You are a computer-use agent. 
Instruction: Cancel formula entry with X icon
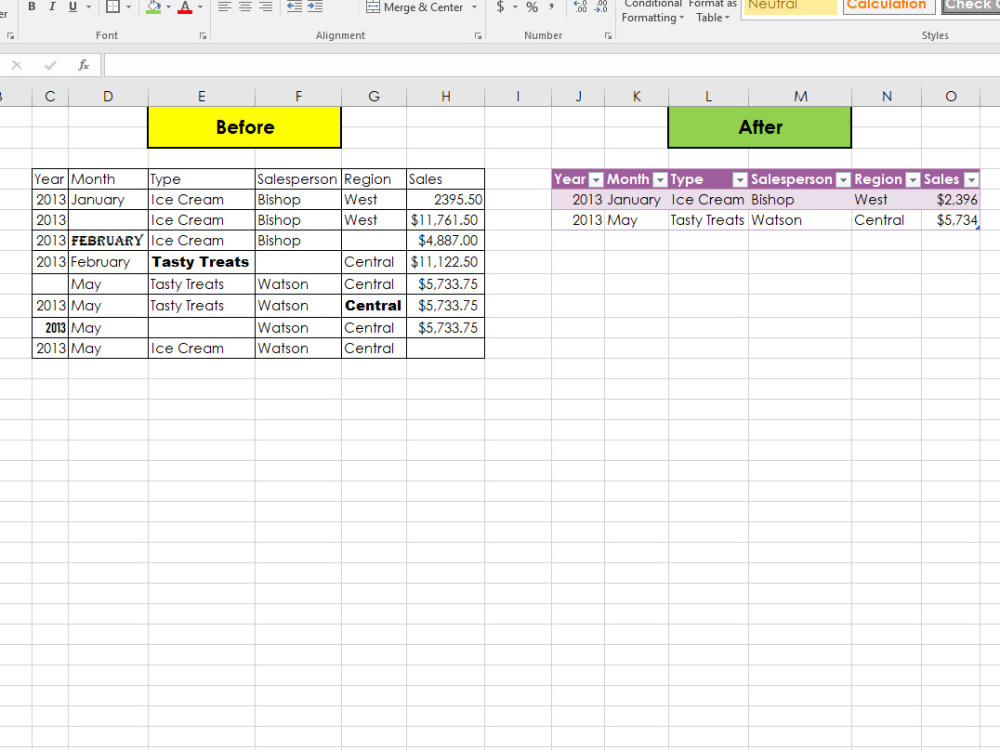pos(17,65)
